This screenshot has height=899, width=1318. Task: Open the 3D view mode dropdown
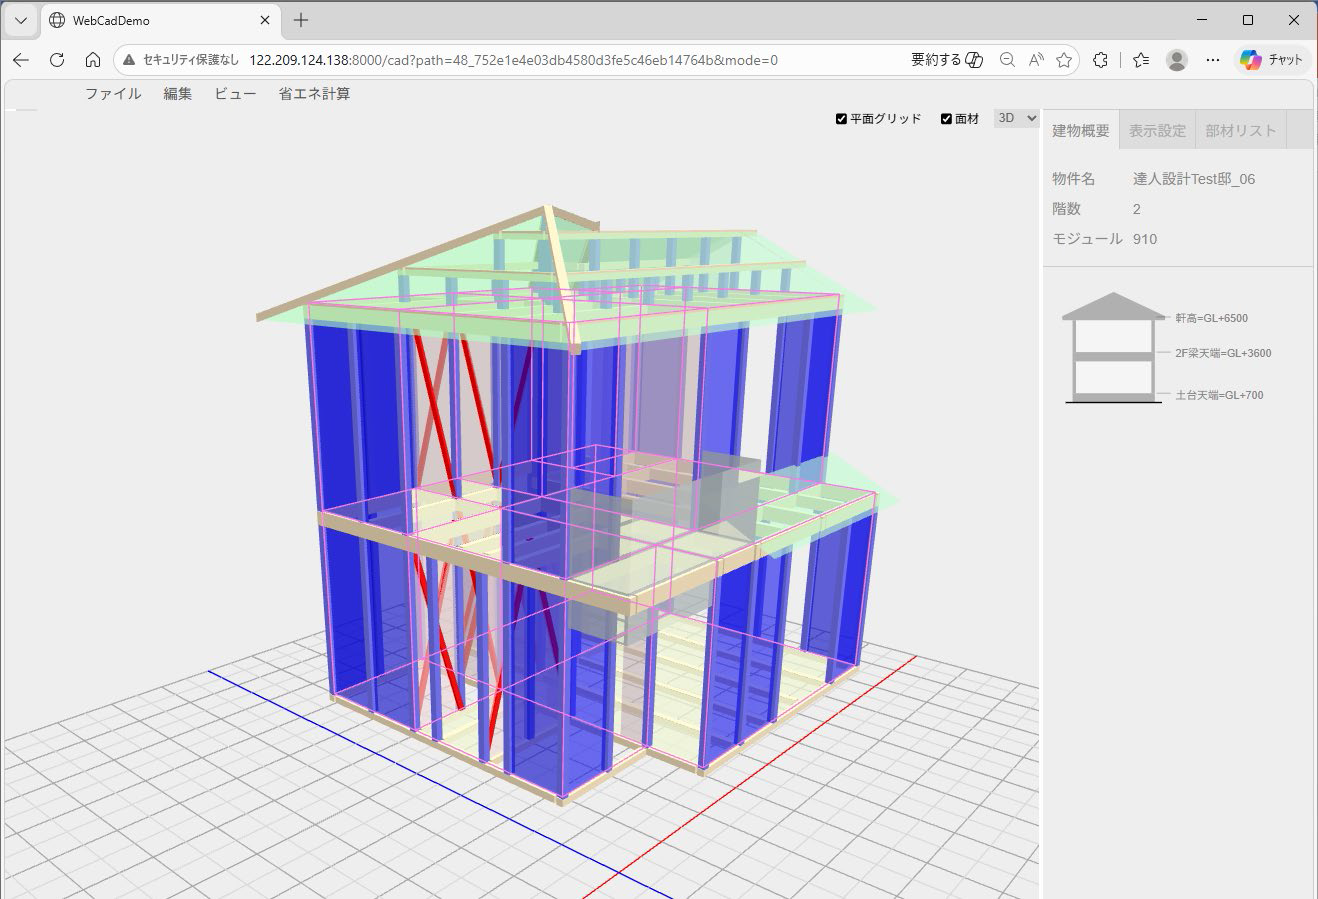coord(1017,118)
